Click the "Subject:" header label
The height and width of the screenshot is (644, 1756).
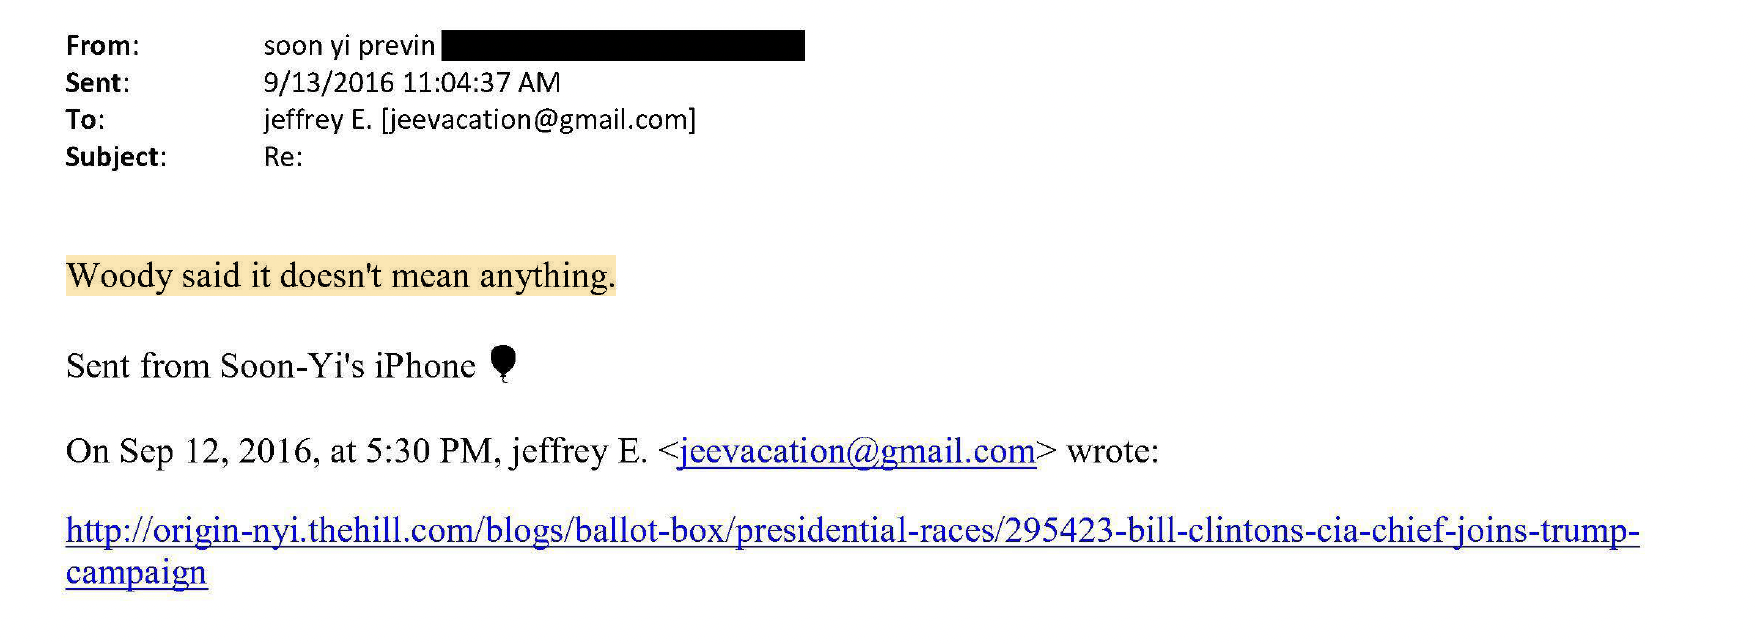115,157
